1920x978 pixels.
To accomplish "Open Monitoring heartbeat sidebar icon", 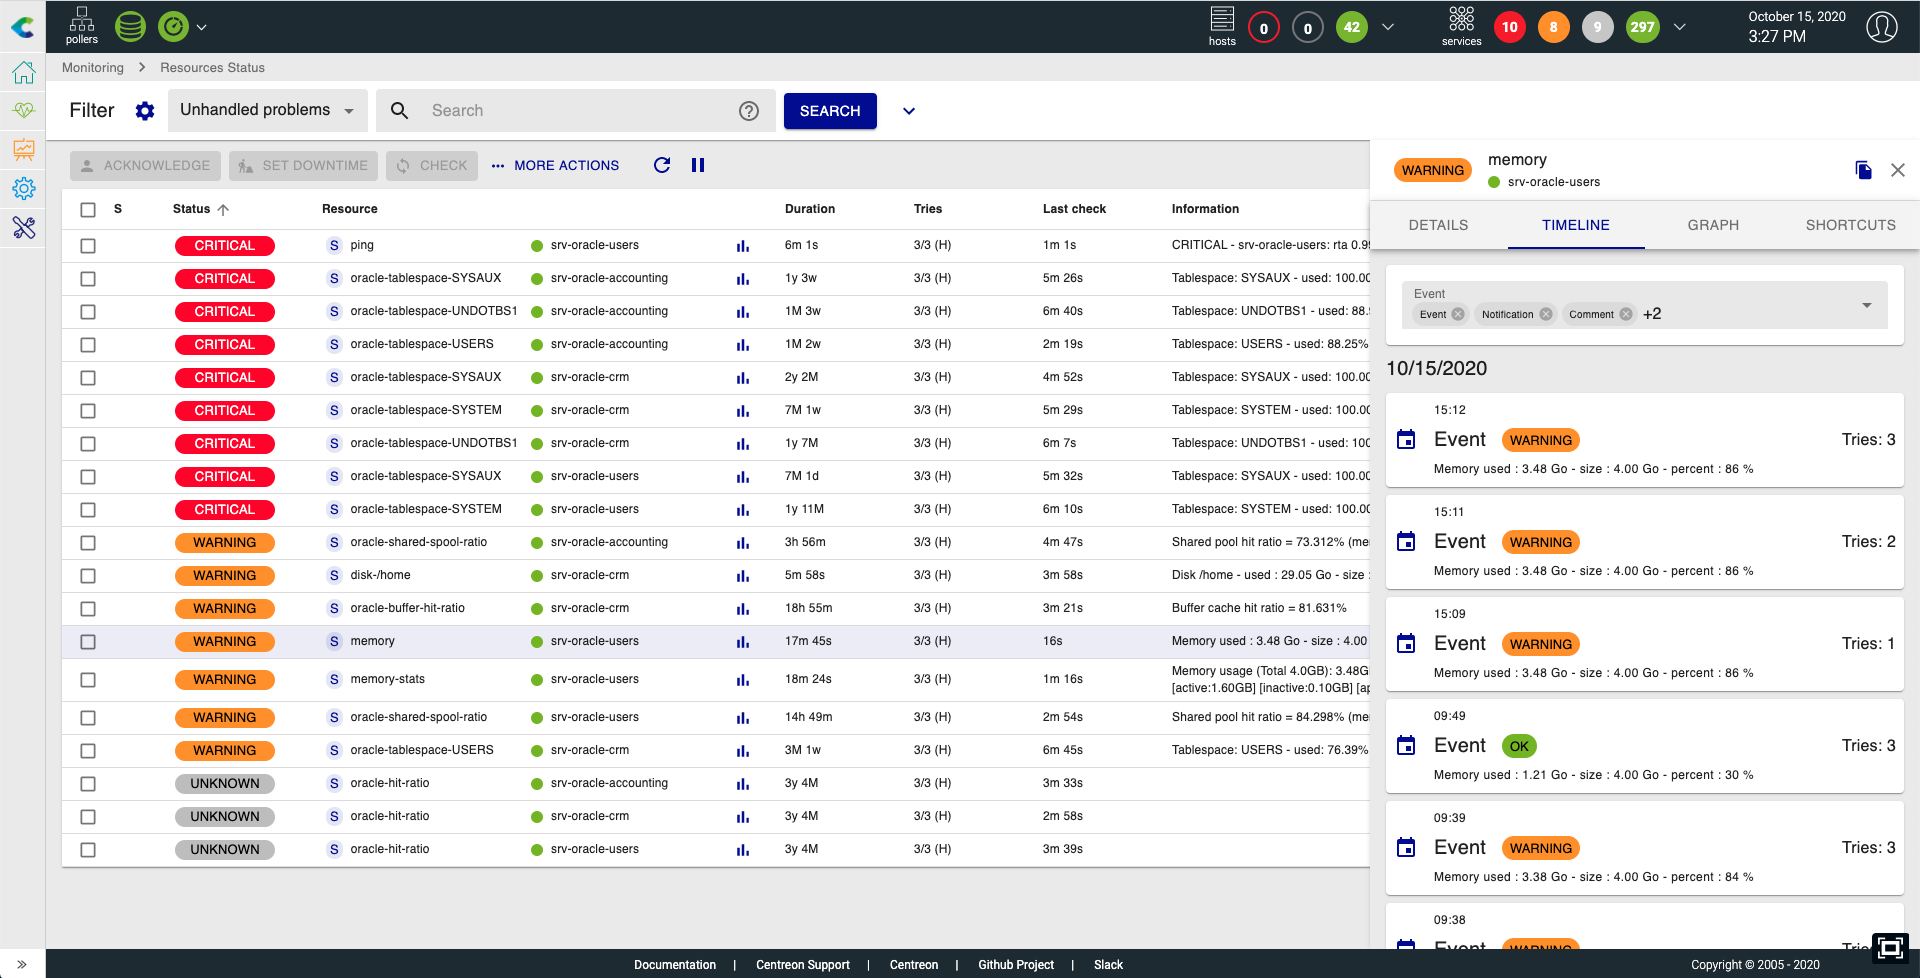I will coord(23,110).
